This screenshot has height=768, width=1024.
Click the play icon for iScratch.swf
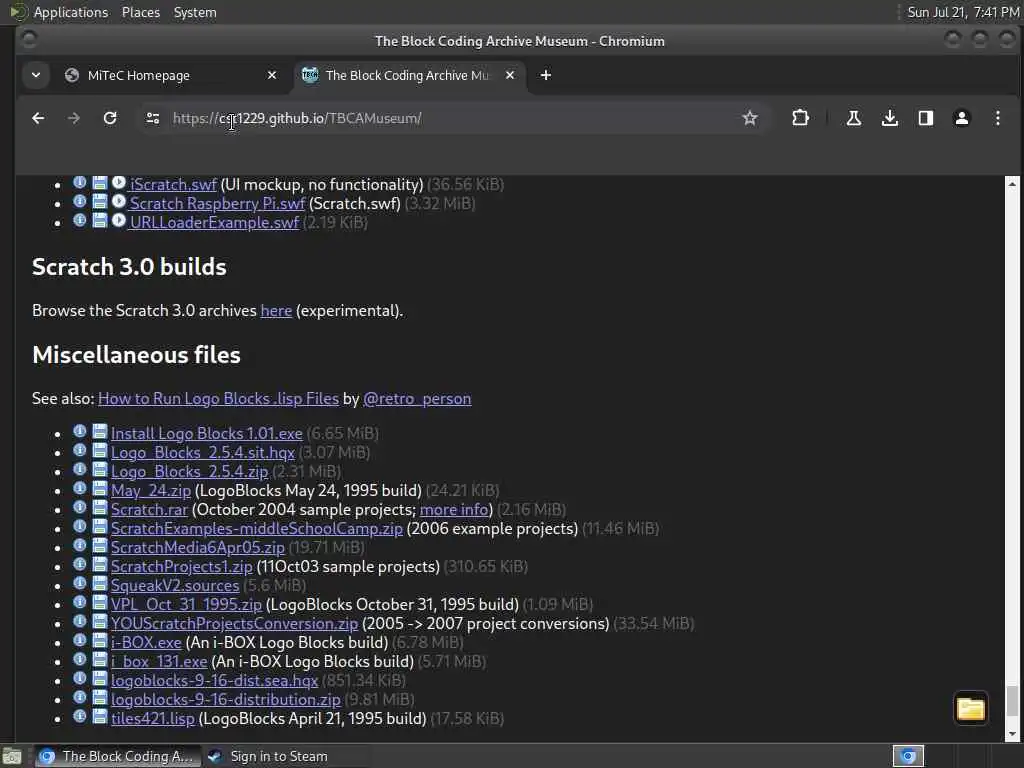click(x=118, y=183)
